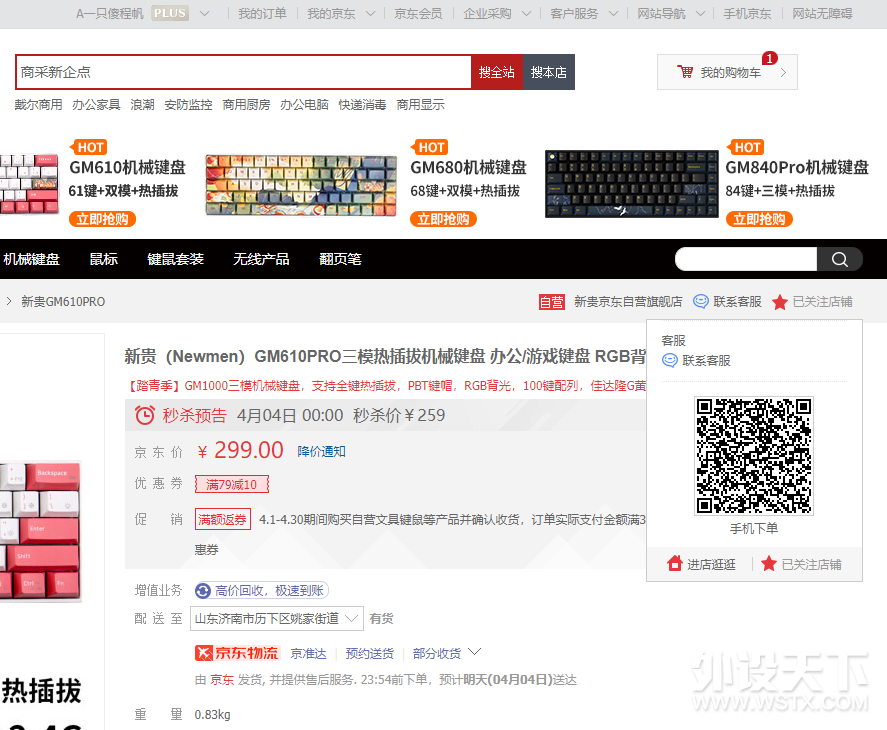Select the 键鼠套装 navigation tab
The width and height of the screenshot is (887, 730).
point(175,259)
